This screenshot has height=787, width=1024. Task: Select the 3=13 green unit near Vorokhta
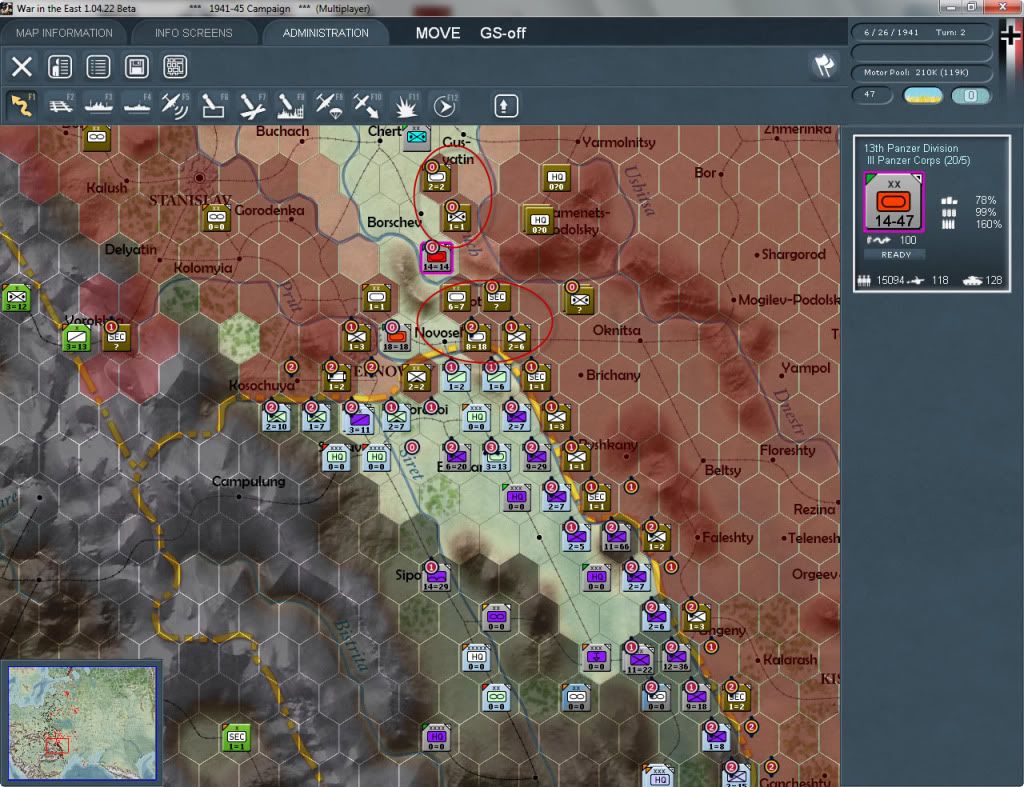click(x=76, y=338)
